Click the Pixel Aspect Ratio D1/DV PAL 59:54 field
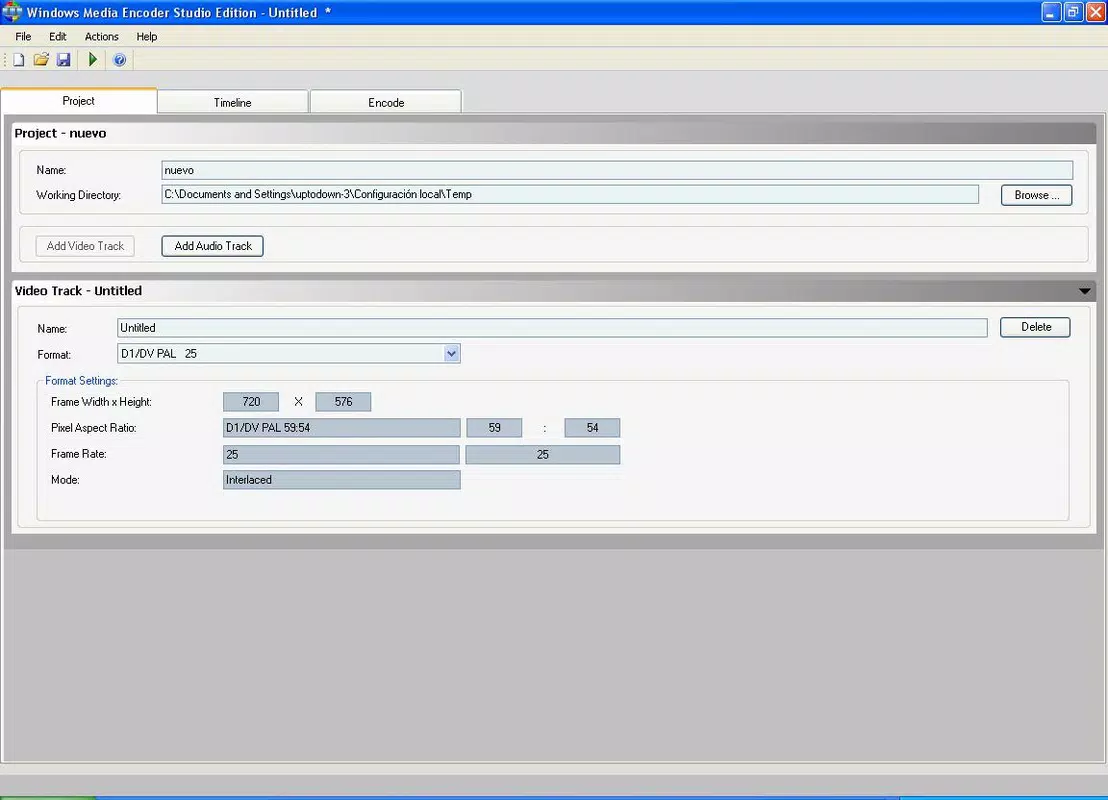Screen dimensions: 1108x800 (342, 428)
